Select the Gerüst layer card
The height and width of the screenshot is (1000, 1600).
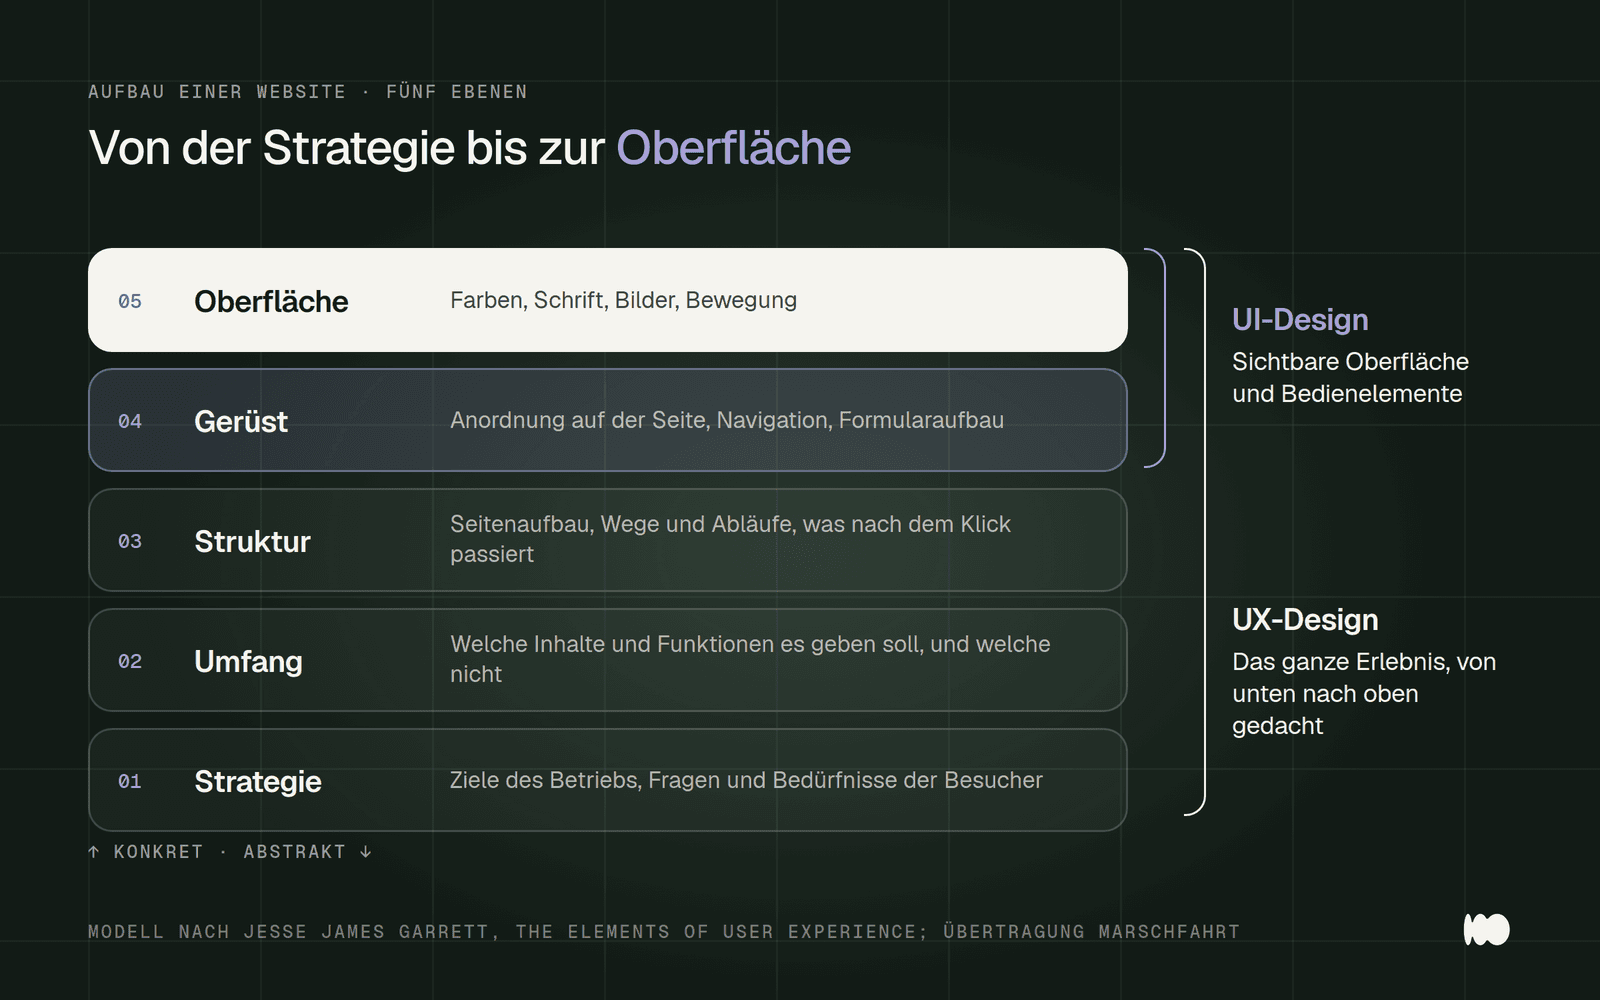(x=608, y=420)
